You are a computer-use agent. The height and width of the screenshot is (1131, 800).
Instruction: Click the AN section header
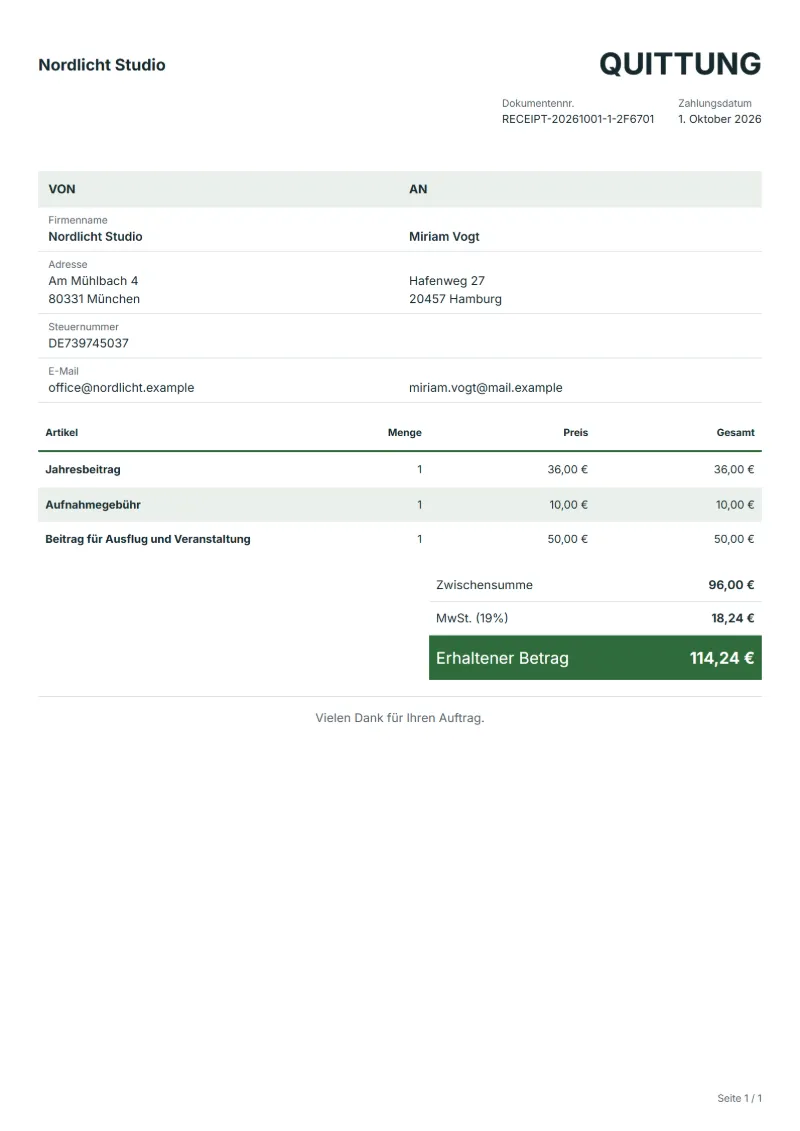[x=418, y=189]
